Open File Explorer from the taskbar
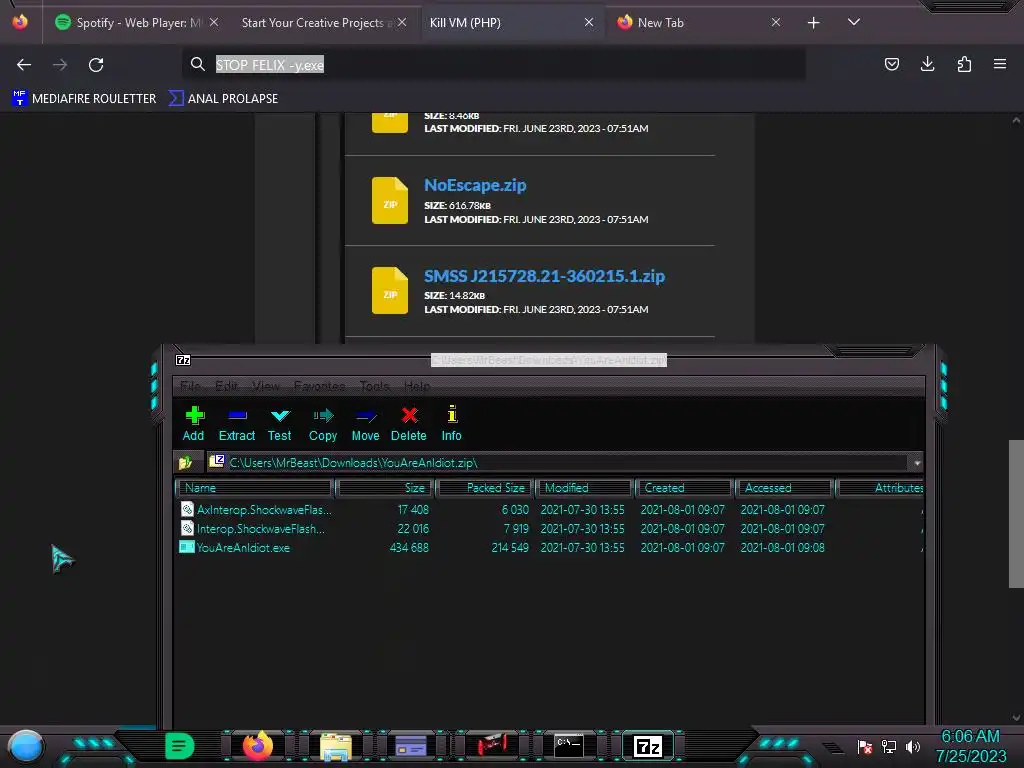Image resolution: width=1024 pixels, height=768 pixels. pos(336,746)
